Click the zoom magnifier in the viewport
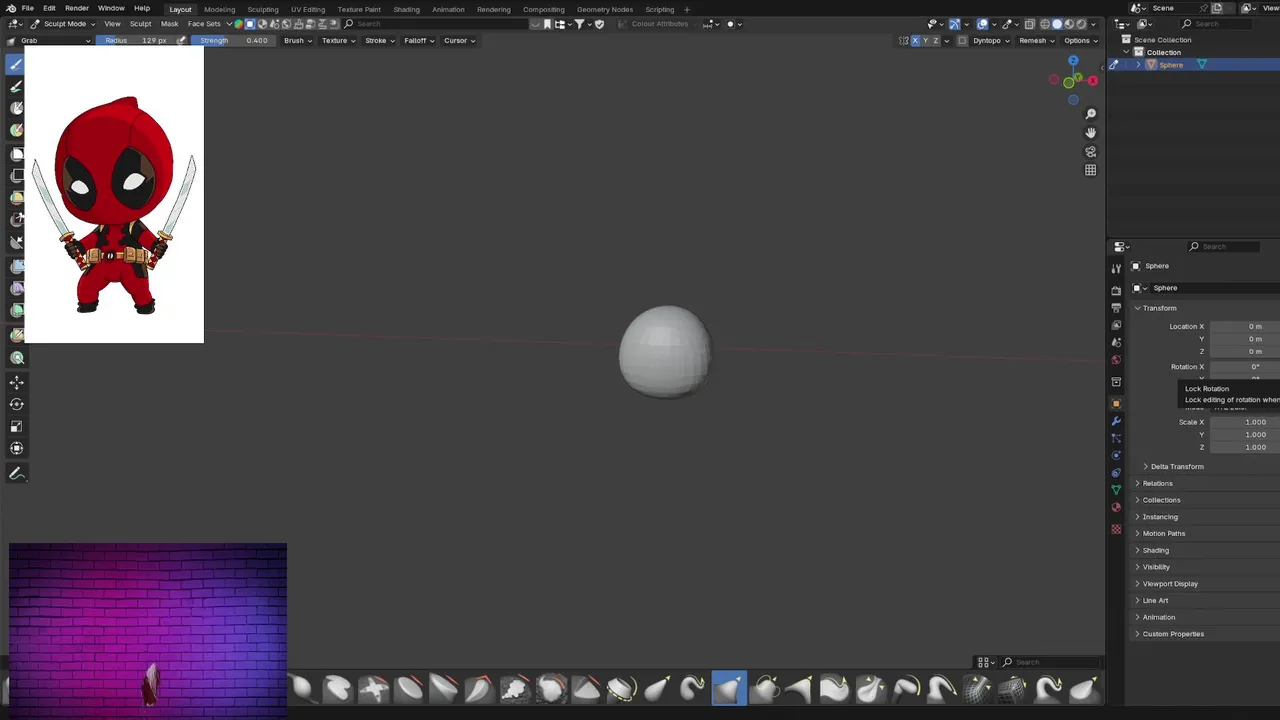 (1090, 113)
